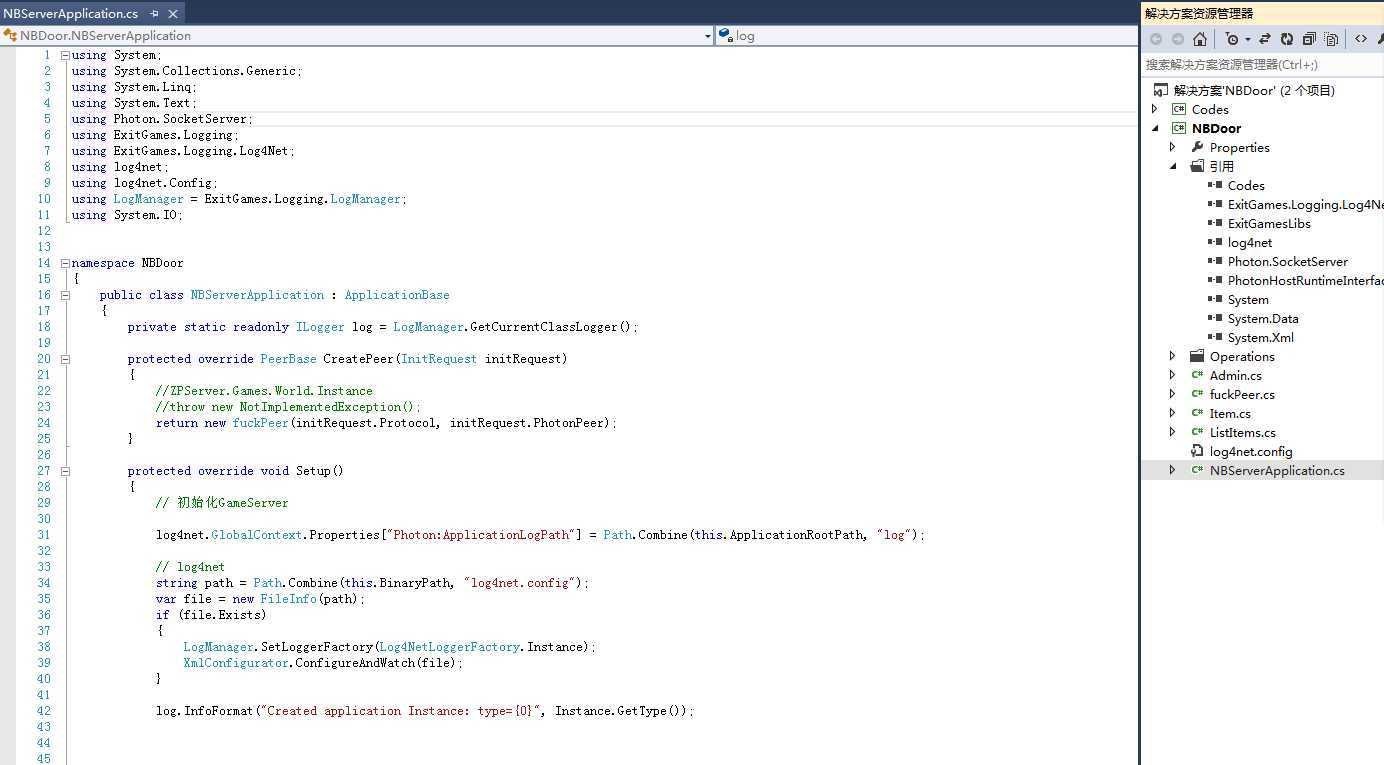This screenshot has height=765, width=1384.
Task: Select the PhotonHostRuntimeInterfaces reference
Action: (1305, 280)
